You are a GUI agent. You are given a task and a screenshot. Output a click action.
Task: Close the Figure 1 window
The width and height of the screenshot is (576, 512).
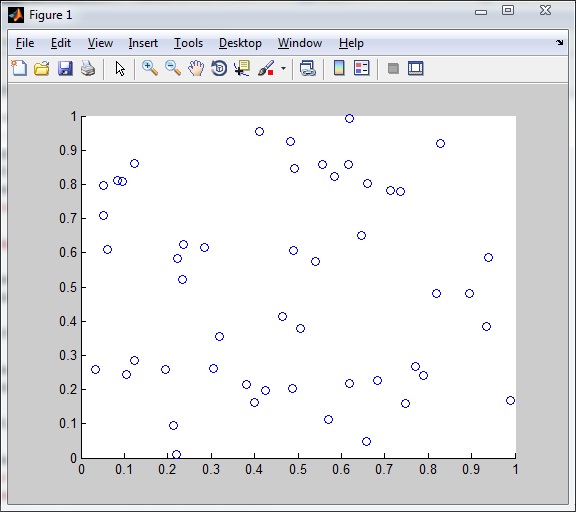click(x=546, y=10)
